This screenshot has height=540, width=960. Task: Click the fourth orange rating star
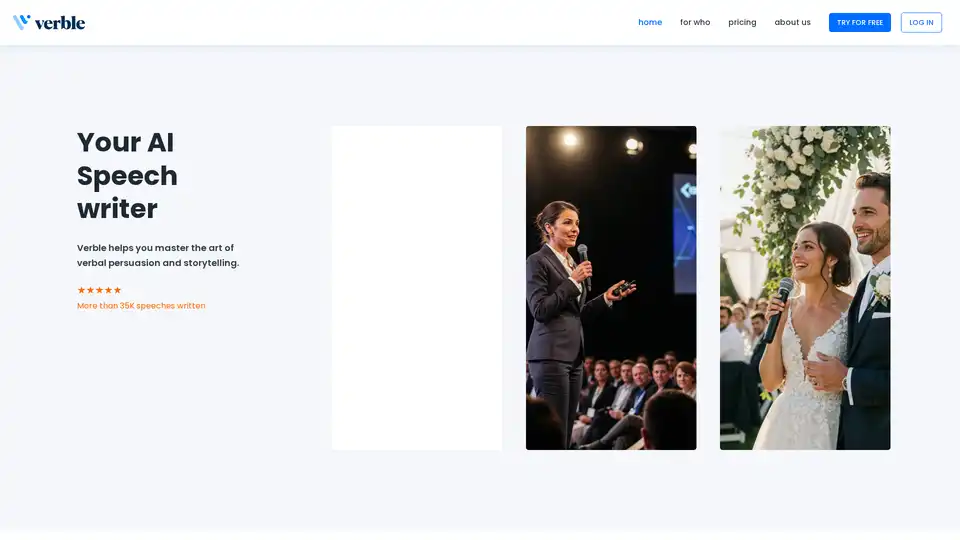pos(108,290)
